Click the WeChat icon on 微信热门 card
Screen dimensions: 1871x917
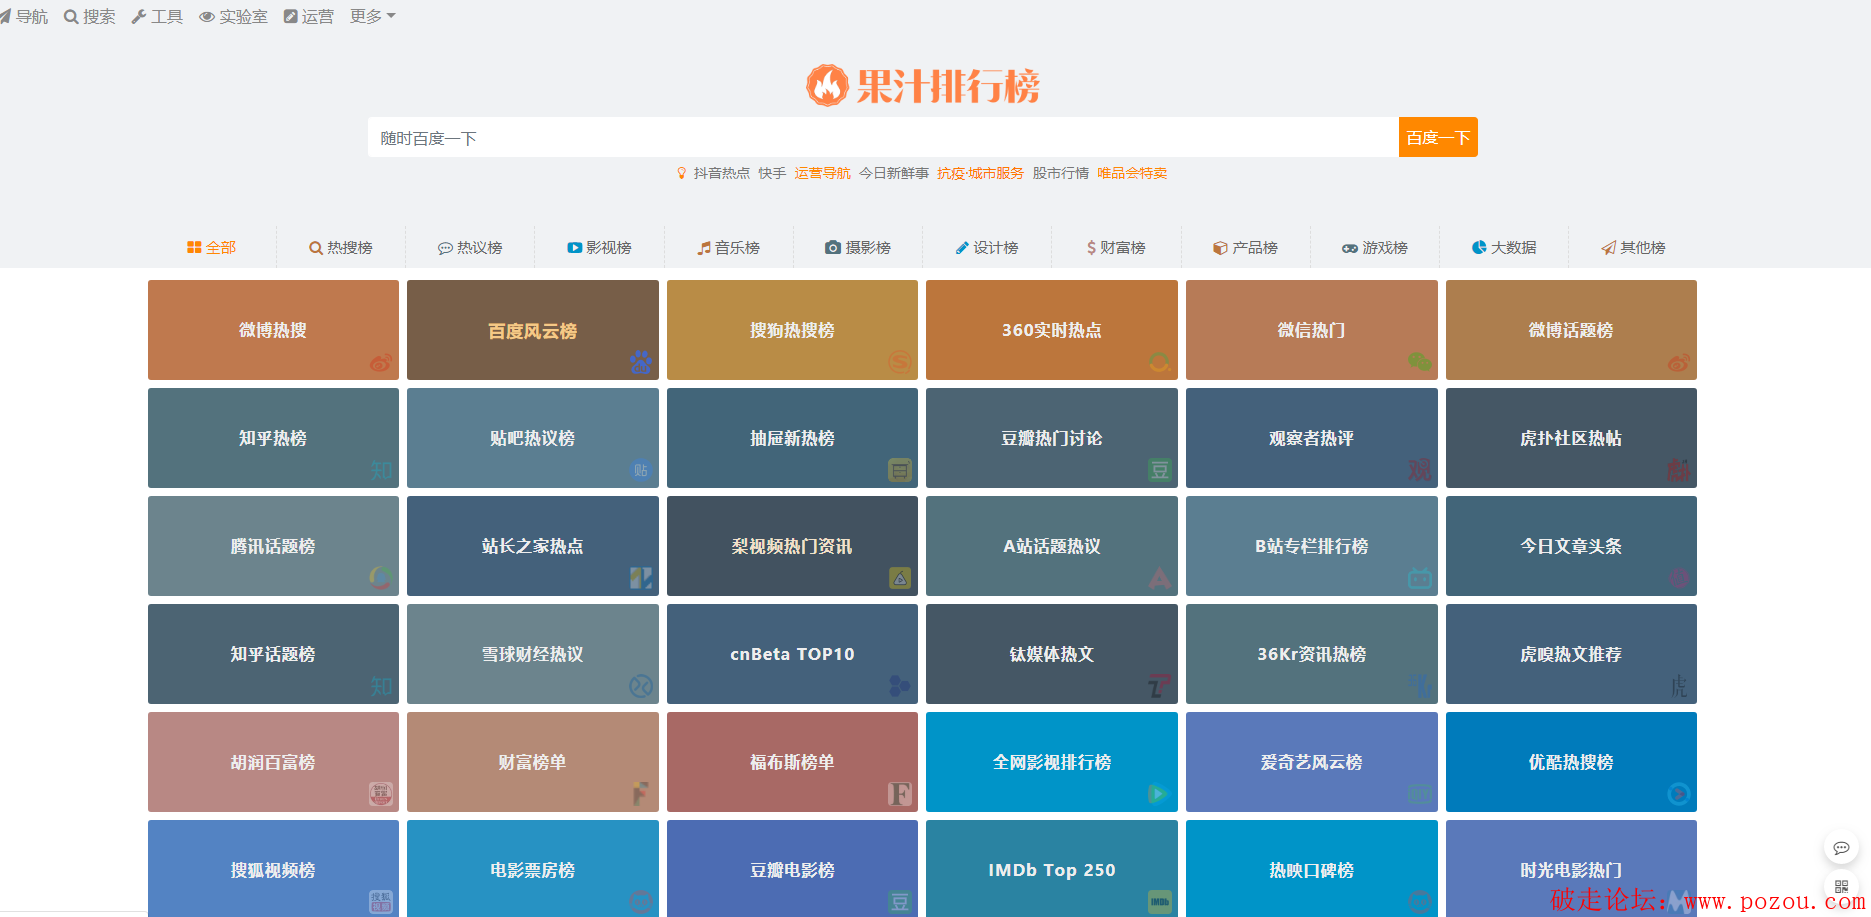coord(1420,362)
